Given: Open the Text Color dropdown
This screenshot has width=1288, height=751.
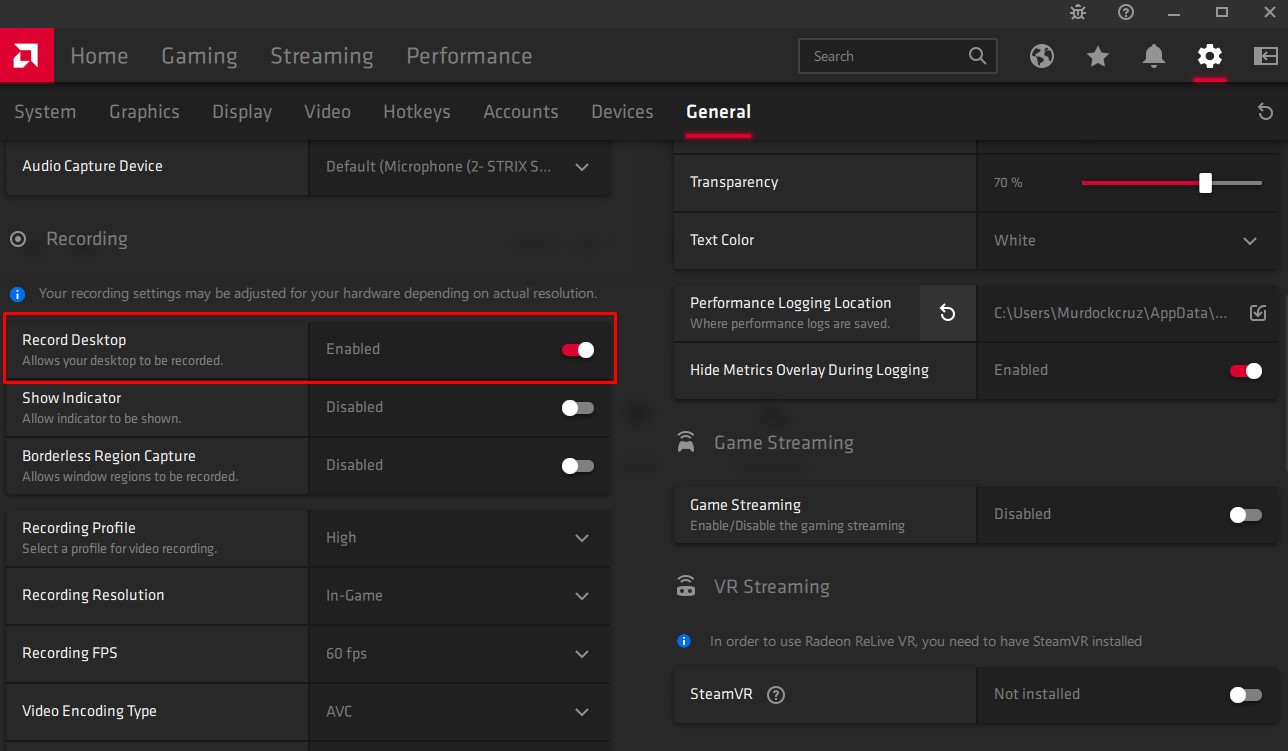Looking at the screenshot, I should coord(1249,241).
